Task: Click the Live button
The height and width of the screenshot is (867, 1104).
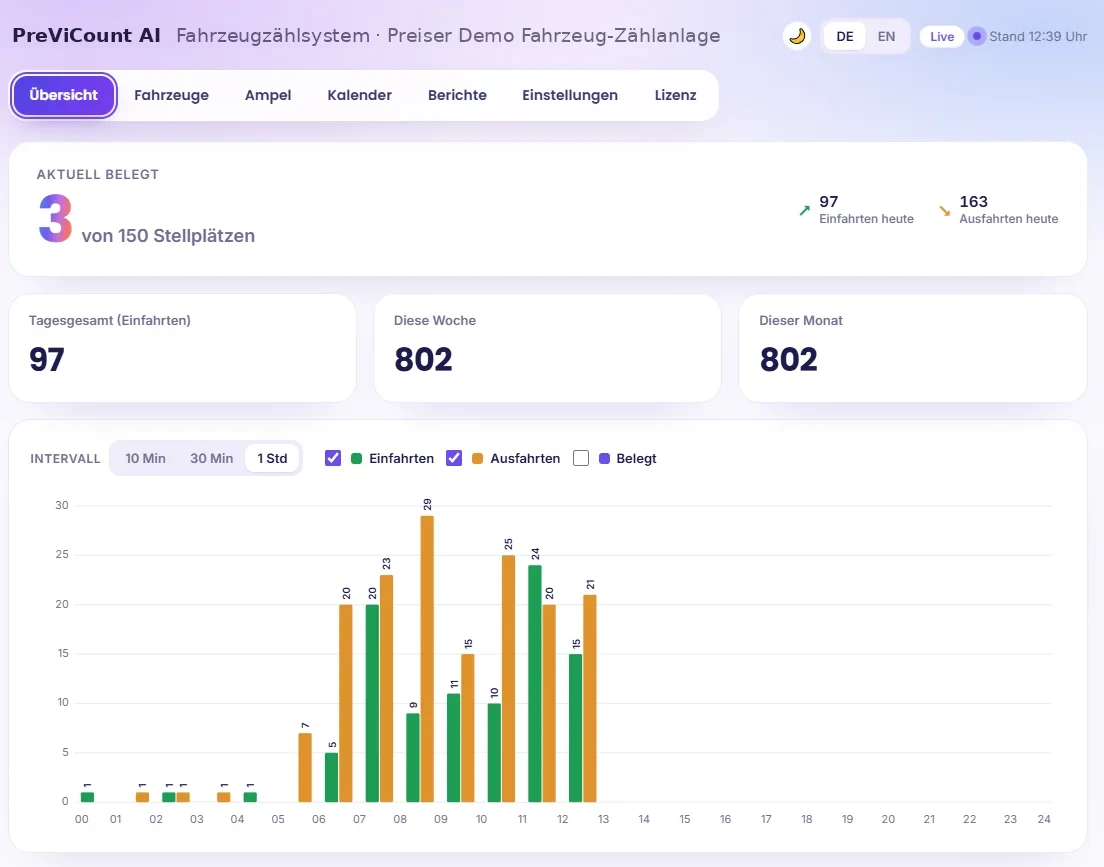Action: point(942,37)
